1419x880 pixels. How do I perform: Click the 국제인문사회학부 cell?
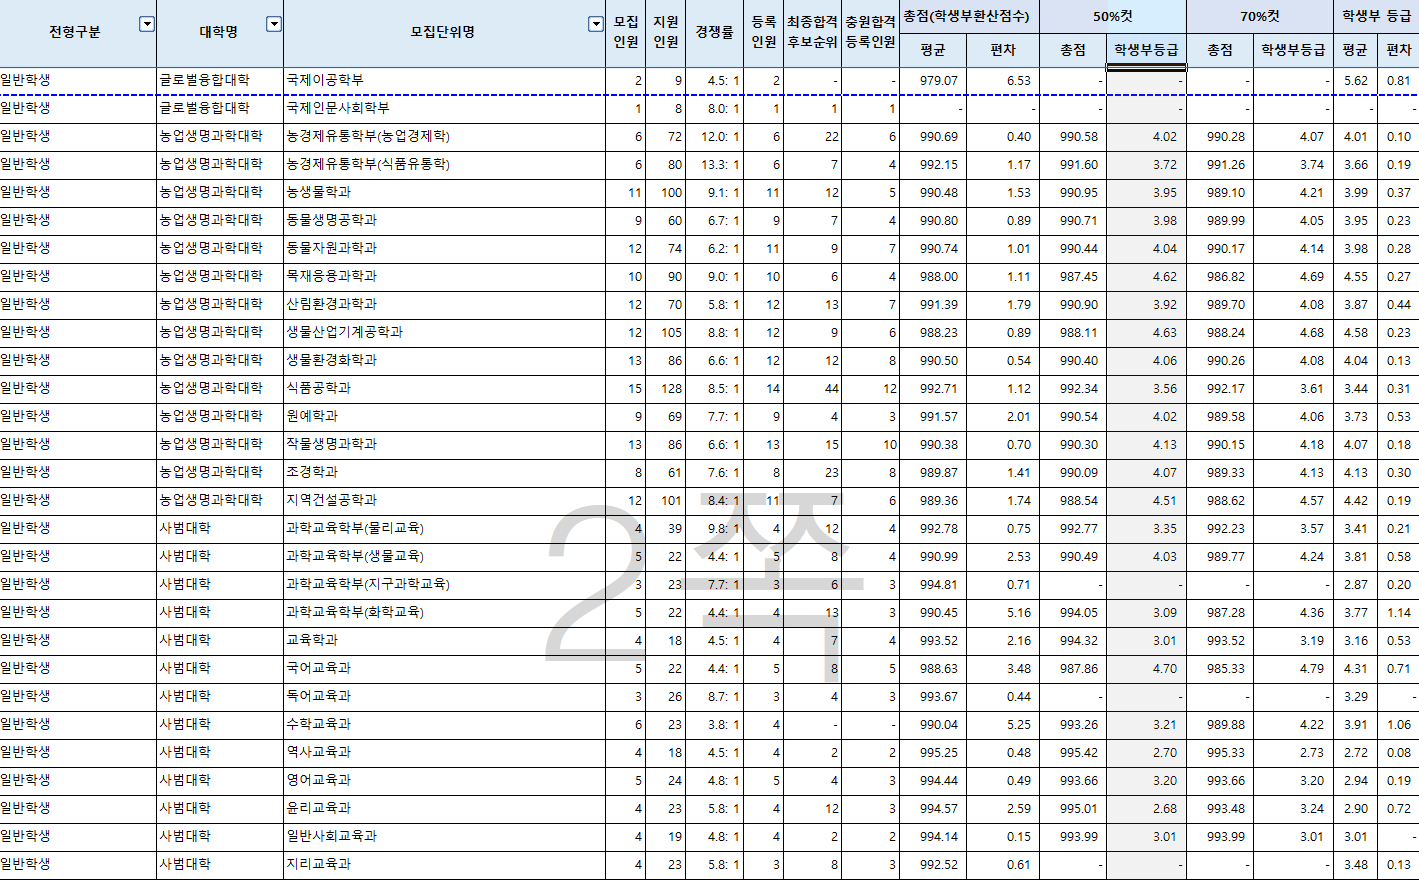click(x=444, y=108)
